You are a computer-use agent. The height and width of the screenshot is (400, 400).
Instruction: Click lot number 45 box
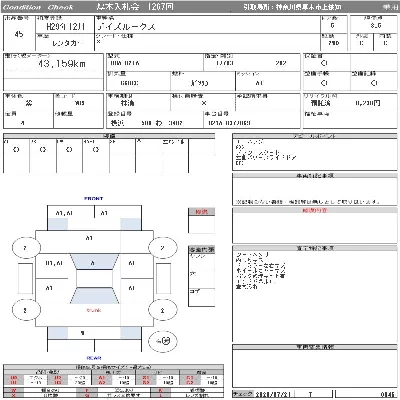coord(19,33)
